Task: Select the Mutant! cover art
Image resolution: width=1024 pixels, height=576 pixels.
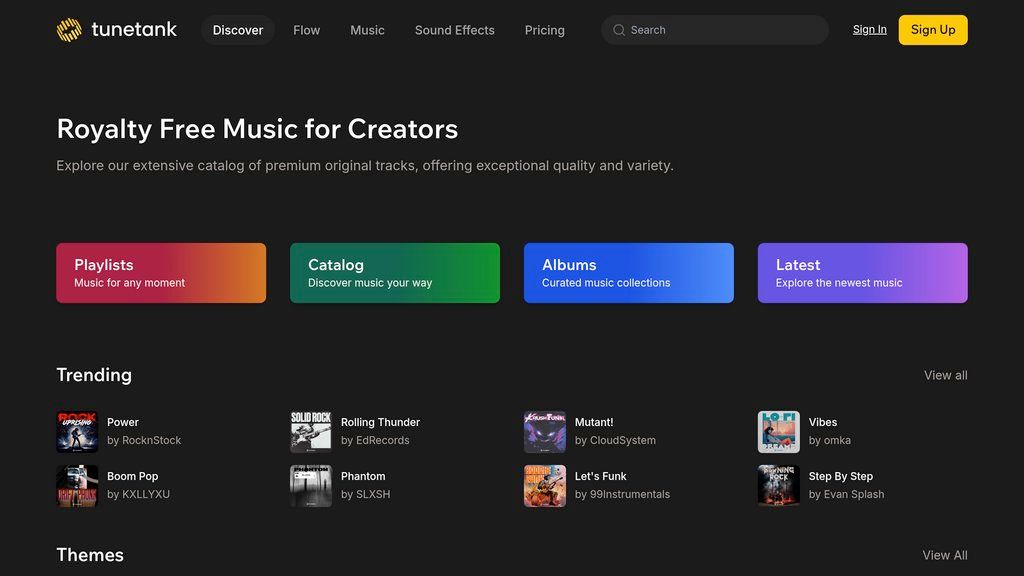Action: pos(545,432)
